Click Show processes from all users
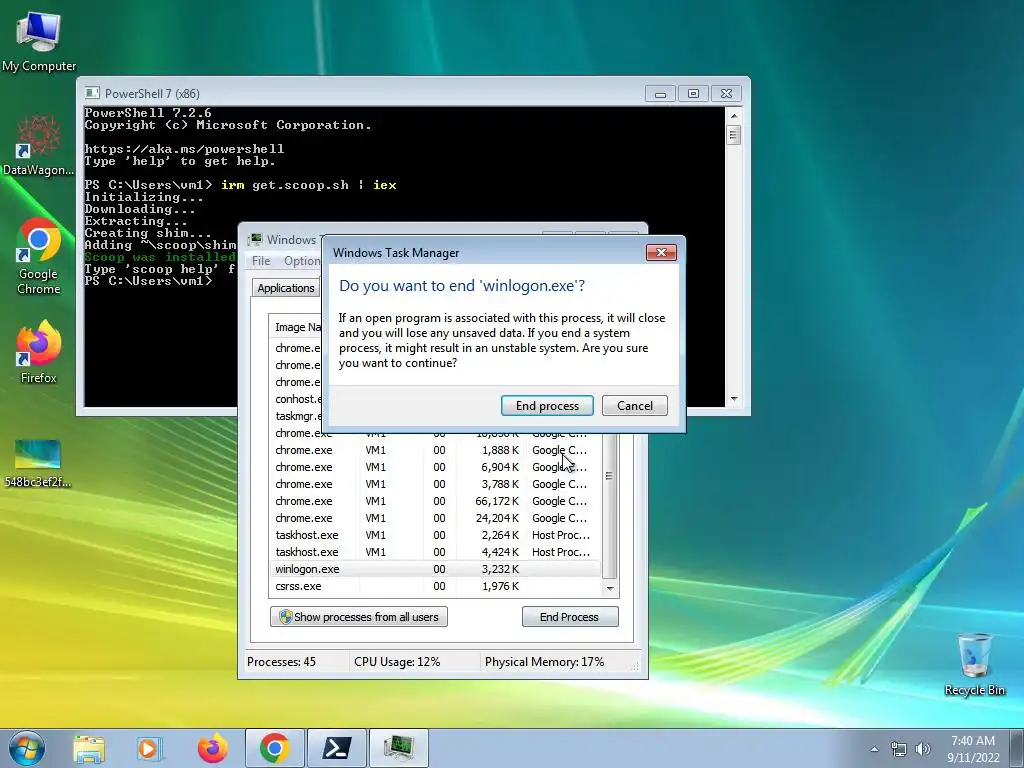Image resolution: width=1024 pixels, height=768 pixels. click(x=359, y=616)
